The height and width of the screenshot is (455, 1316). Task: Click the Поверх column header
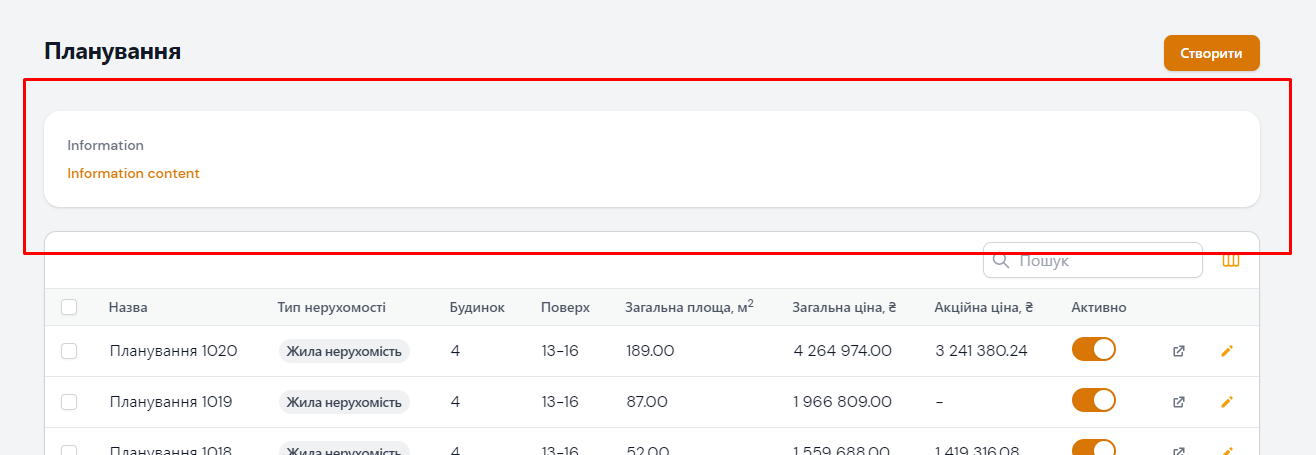[x=565, y=307]
